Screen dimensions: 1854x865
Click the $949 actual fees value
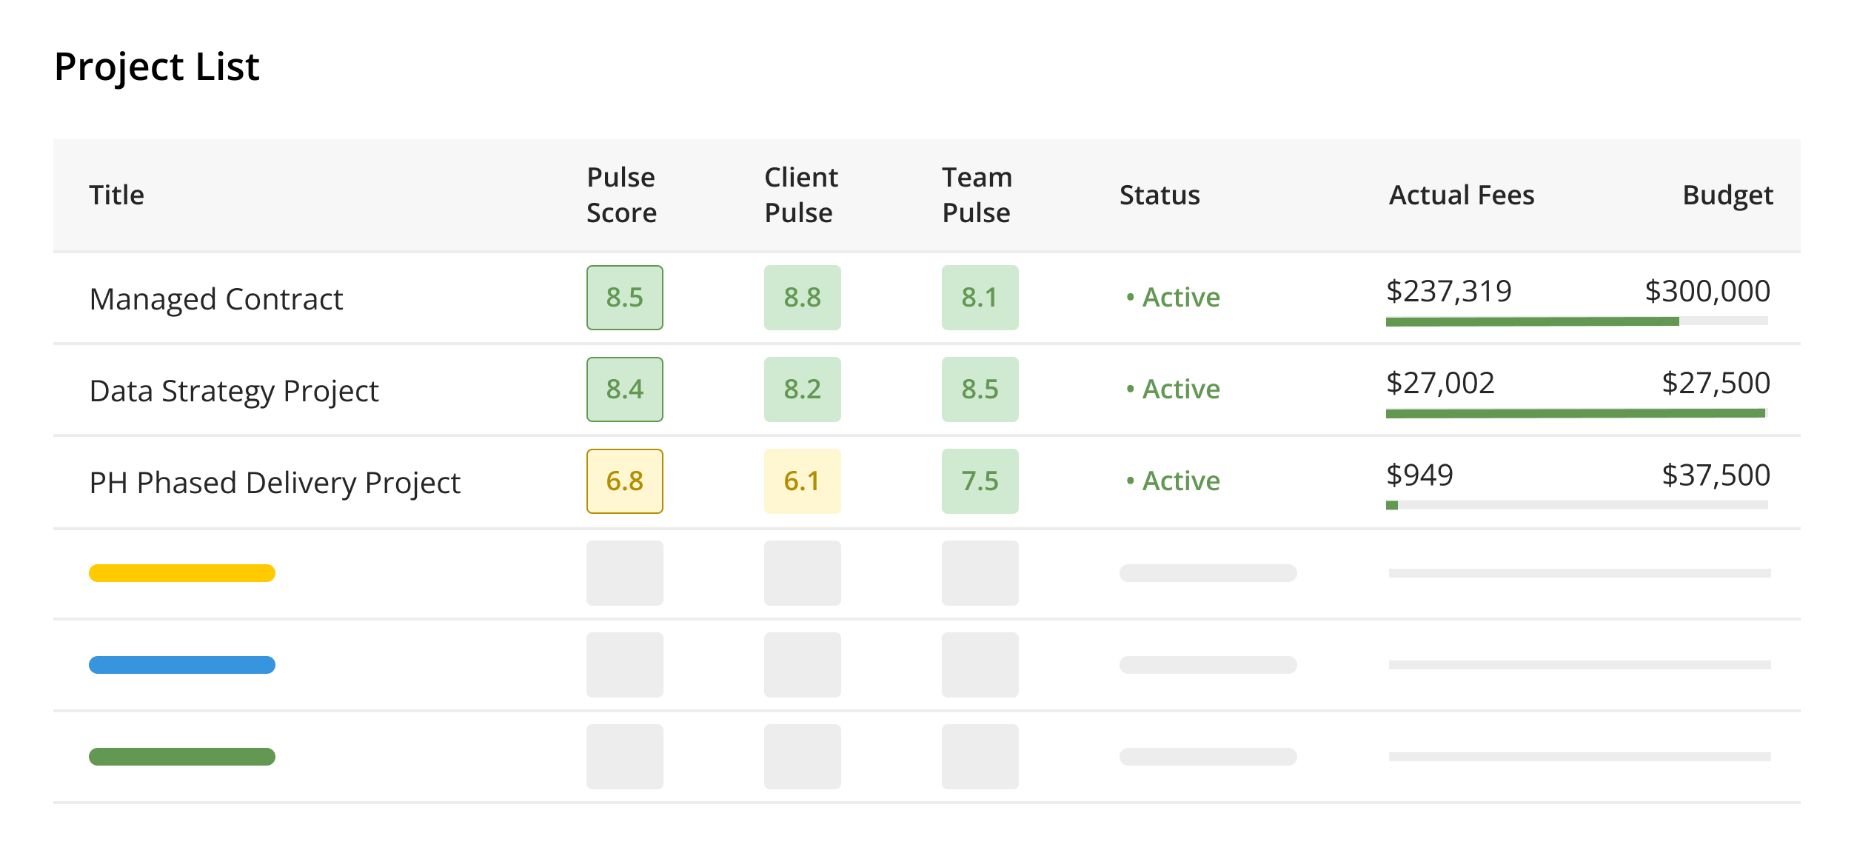tap(1419, 475)
